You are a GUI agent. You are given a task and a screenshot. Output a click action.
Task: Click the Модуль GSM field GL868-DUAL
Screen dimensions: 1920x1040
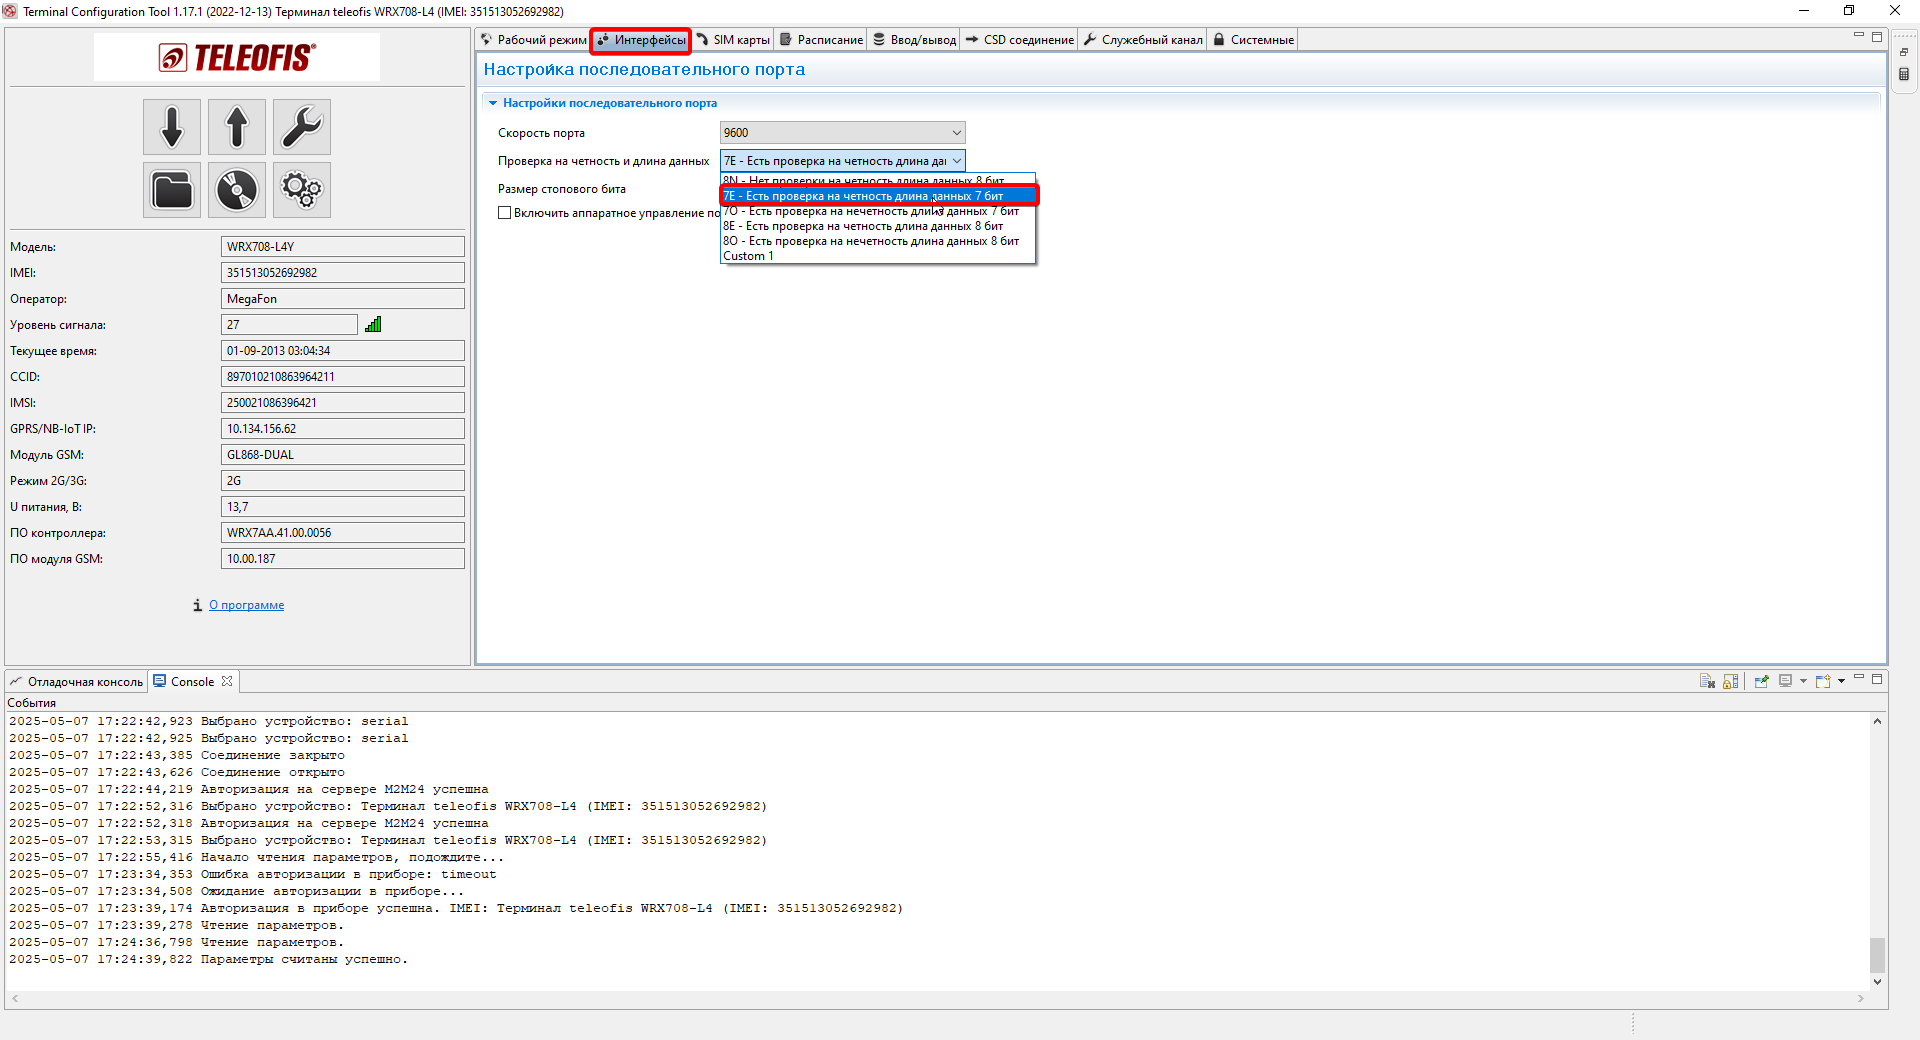tap(343, 455)
